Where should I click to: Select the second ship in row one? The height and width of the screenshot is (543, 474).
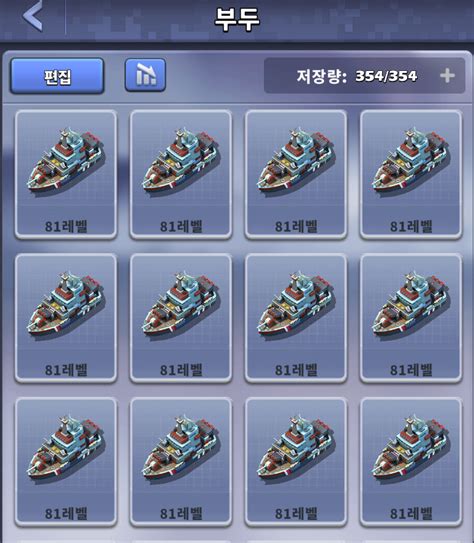181,175
